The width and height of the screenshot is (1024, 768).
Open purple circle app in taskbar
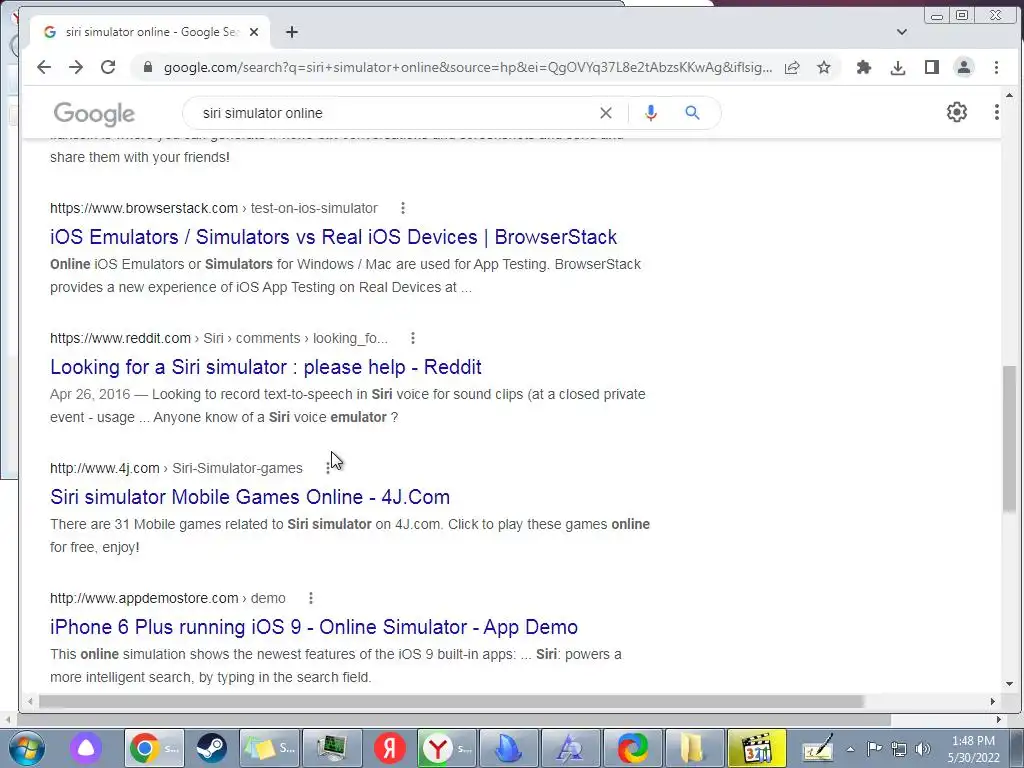click(x=86, y=748)
